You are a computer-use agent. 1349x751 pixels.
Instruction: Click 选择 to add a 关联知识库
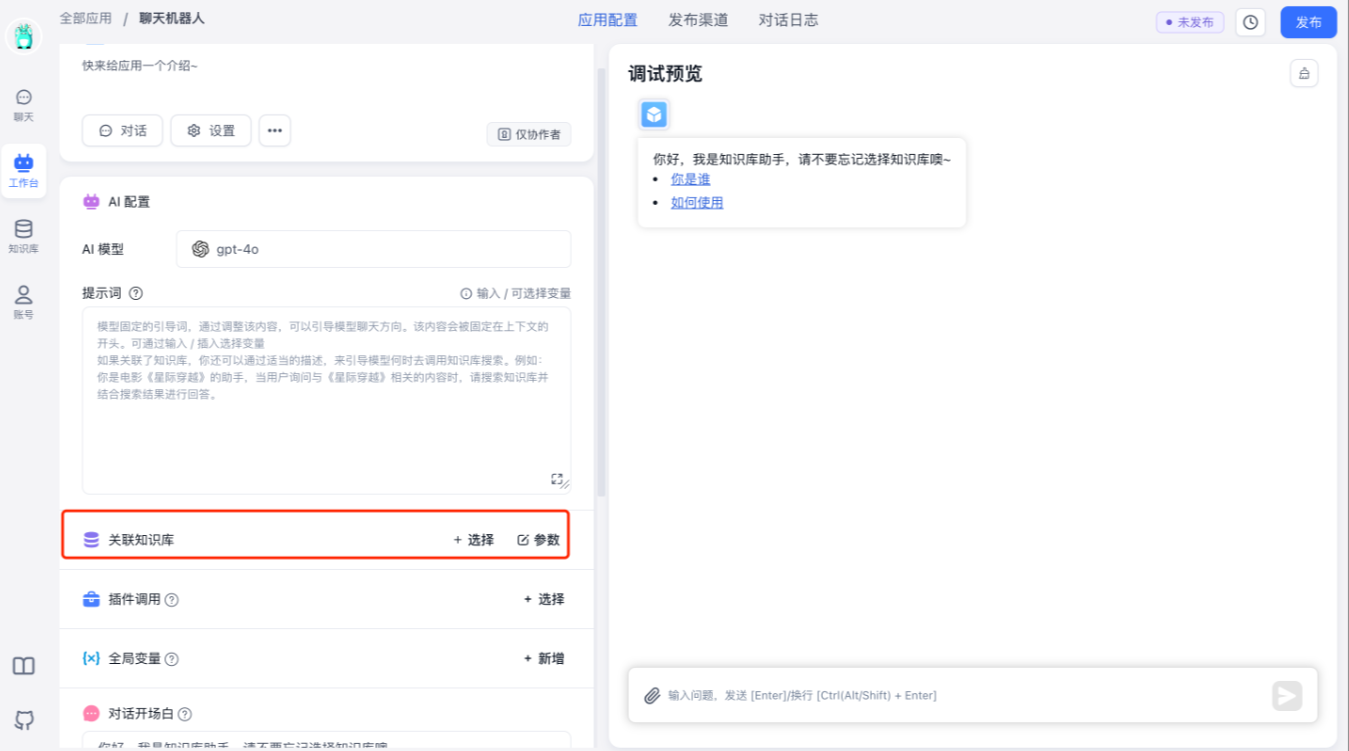[x=474, y=540]
